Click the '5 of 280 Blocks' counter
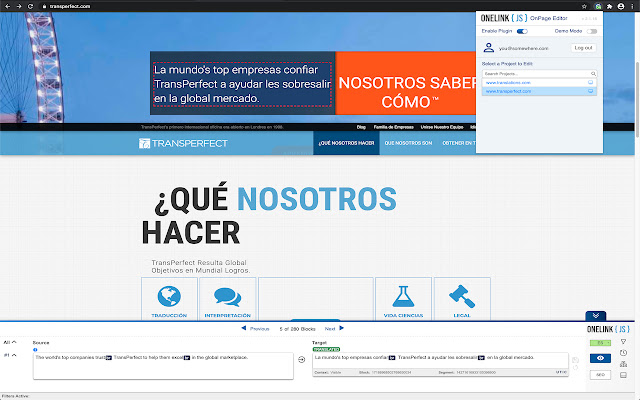640x400 pixels. coord(297,329)
